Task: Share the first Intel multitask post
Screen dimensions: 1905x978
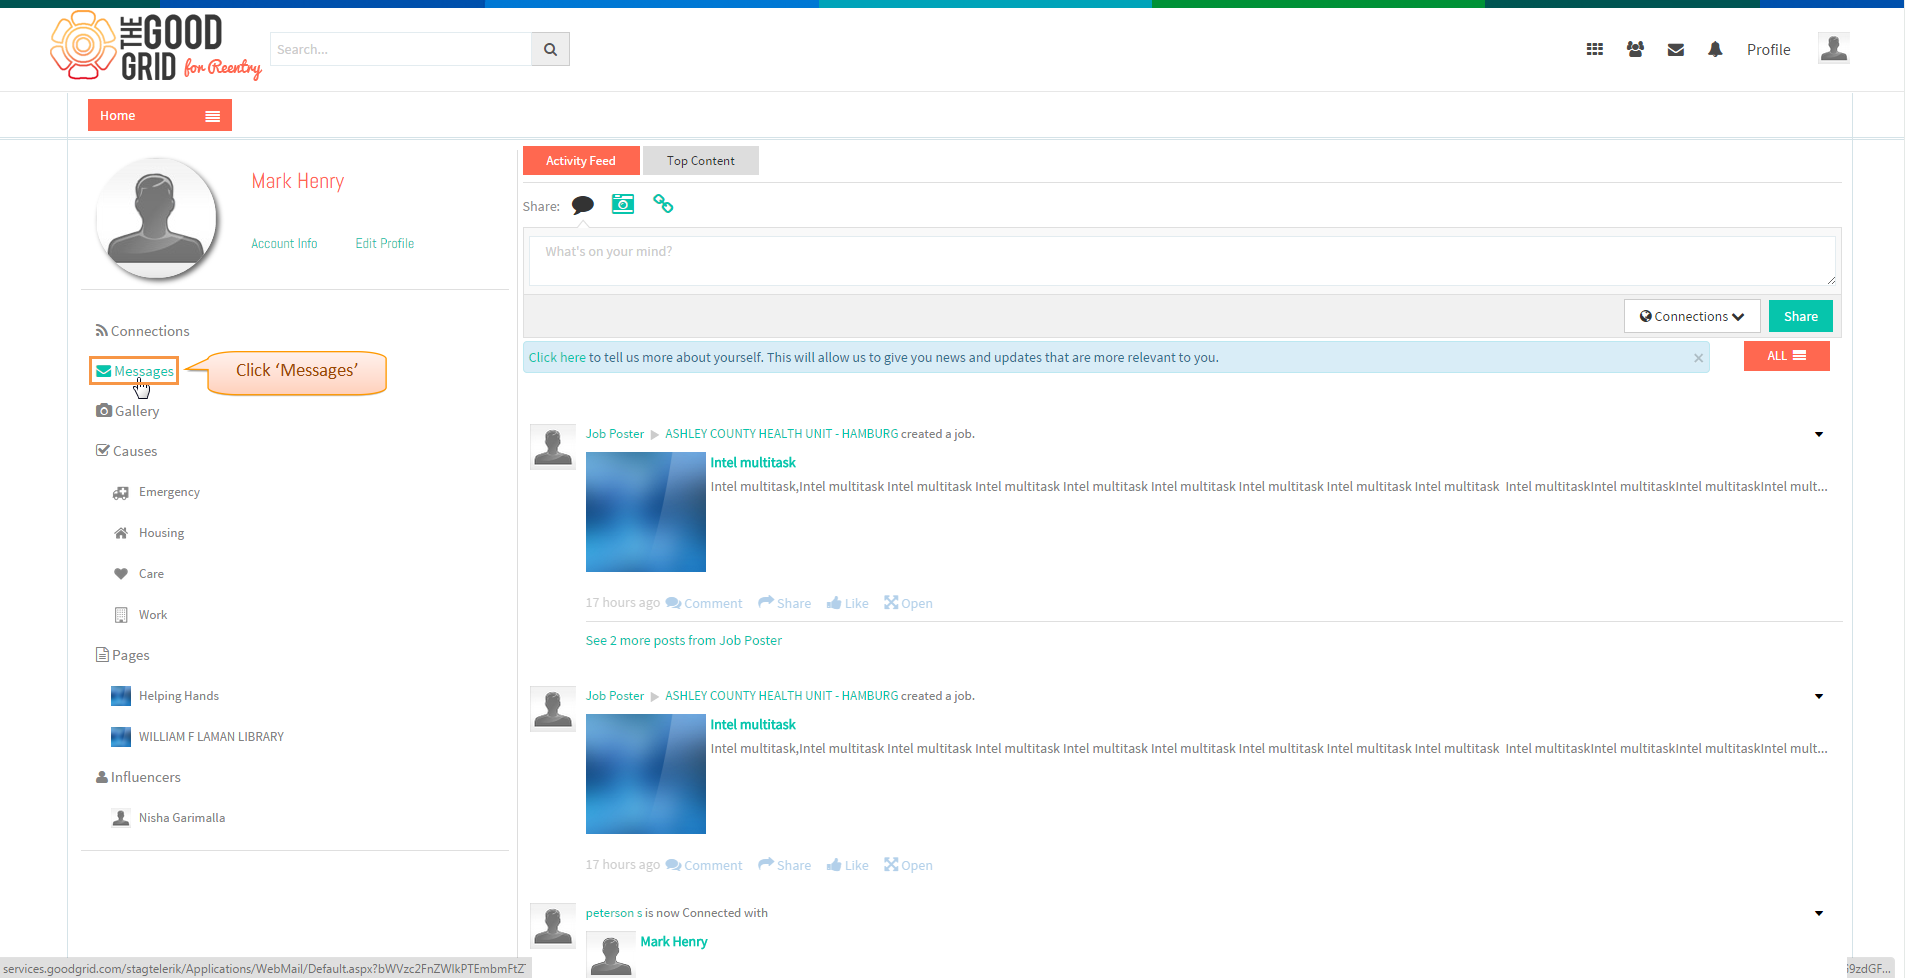Action: [x=785, y=603]
